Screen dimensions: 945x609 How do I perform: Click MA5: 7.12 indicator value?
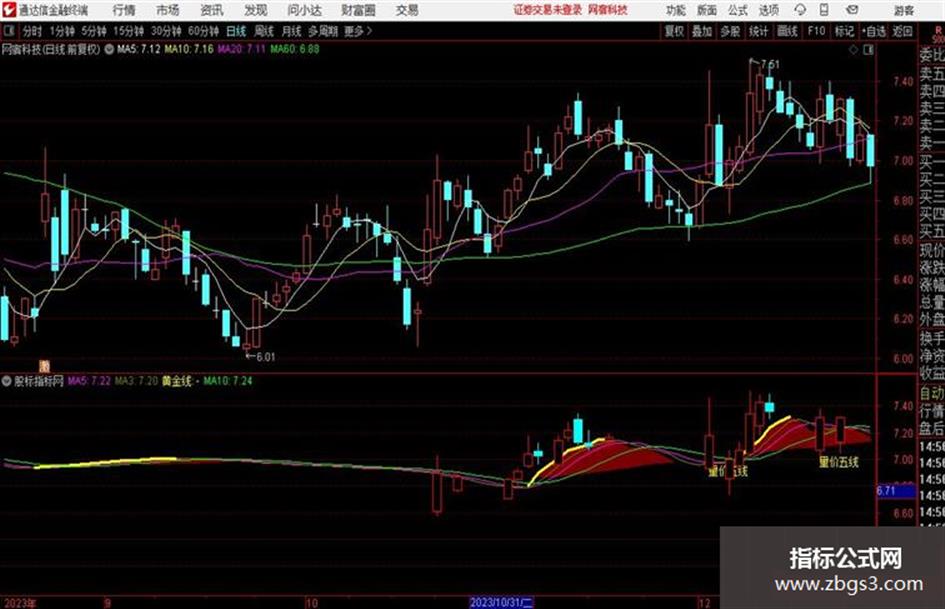(139, 49)
